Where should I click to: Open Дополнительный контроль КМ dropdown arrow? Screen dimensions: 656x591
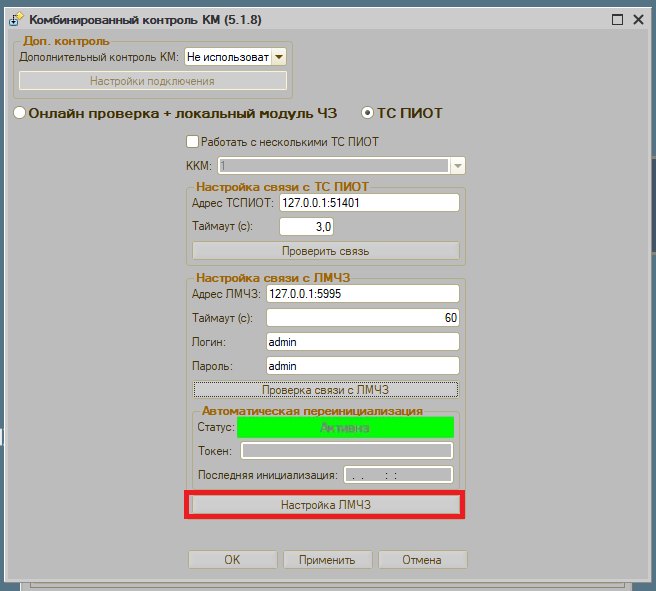[279, 57]
